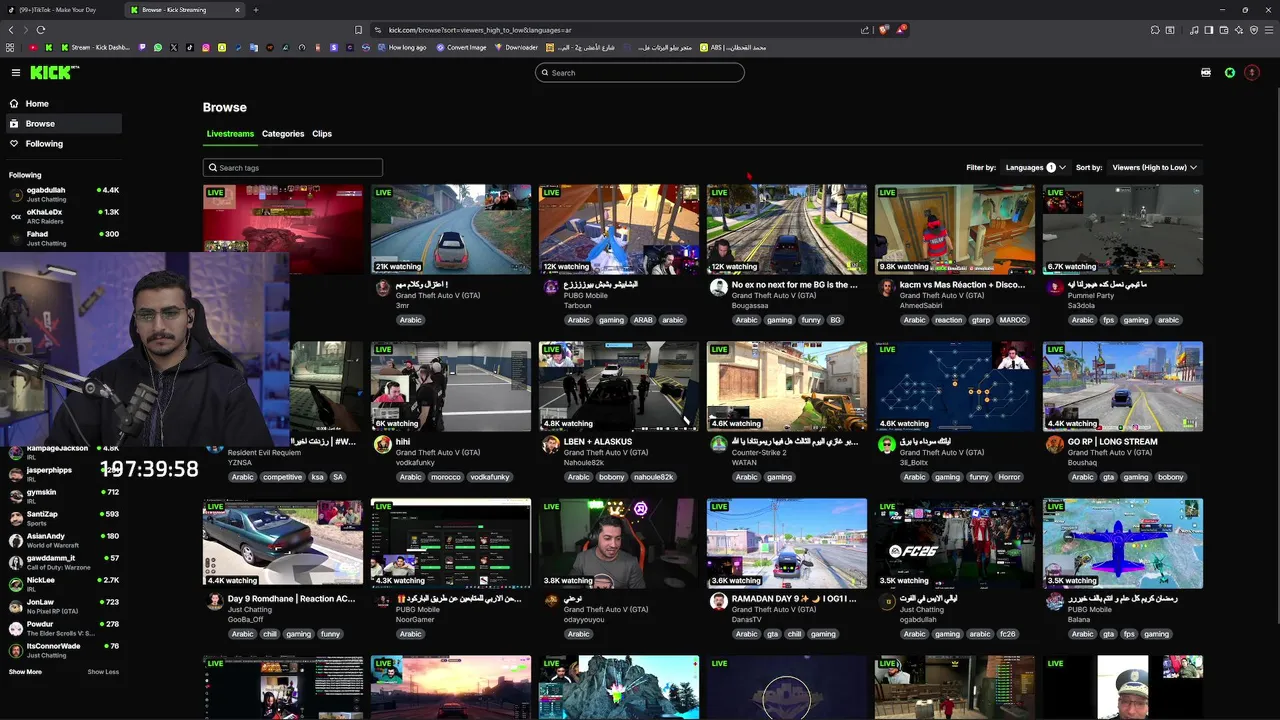The image size is (1280, 720).
Task: Click Show Less under recommended channels
Action: coord(103,672)
